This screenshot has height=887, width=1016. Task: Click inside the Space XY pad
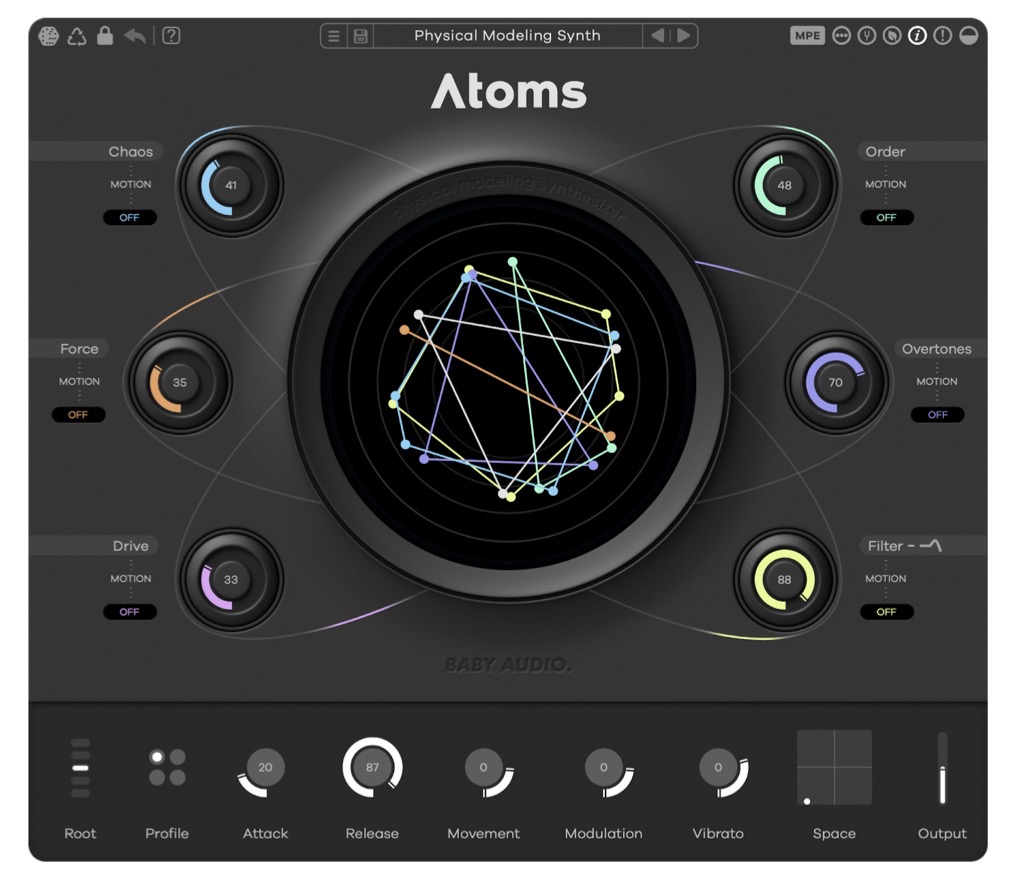click(834, 767)
